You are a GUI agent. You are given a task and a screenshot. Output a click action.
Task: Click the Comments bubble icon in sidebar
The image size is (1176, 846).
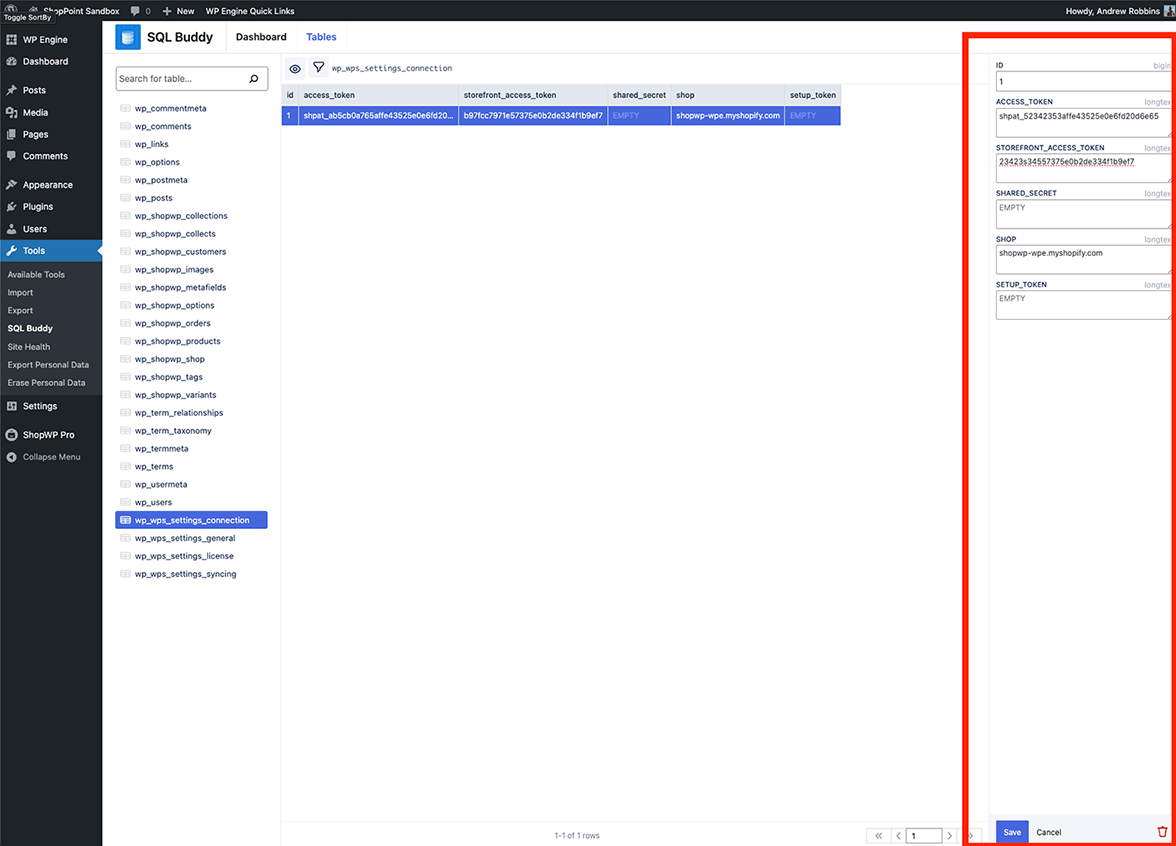pos(11,156)
